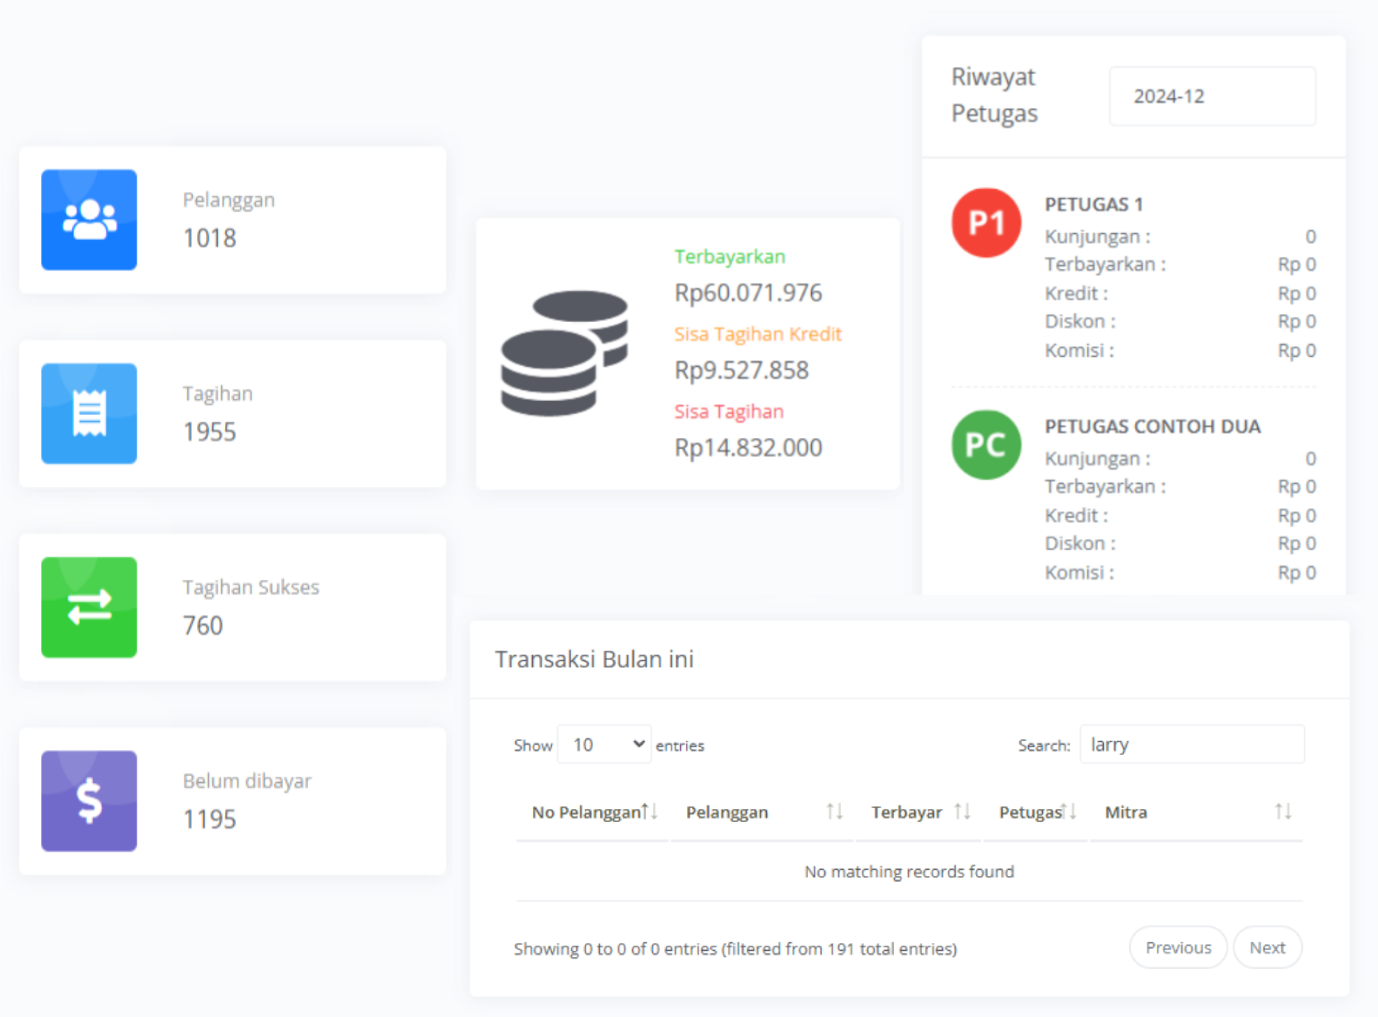Open the Show entries dropdown

click(604, 744)
